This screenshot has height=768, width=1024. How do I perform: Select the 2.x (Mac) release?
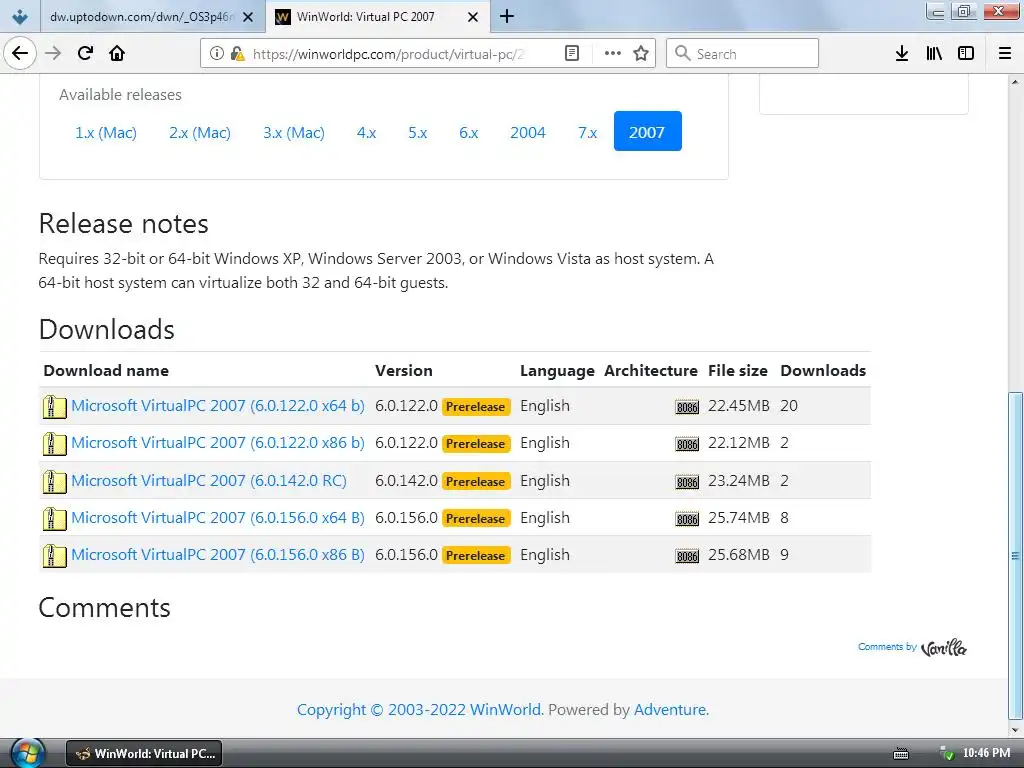pyautogui.click(x=200, y=133)
